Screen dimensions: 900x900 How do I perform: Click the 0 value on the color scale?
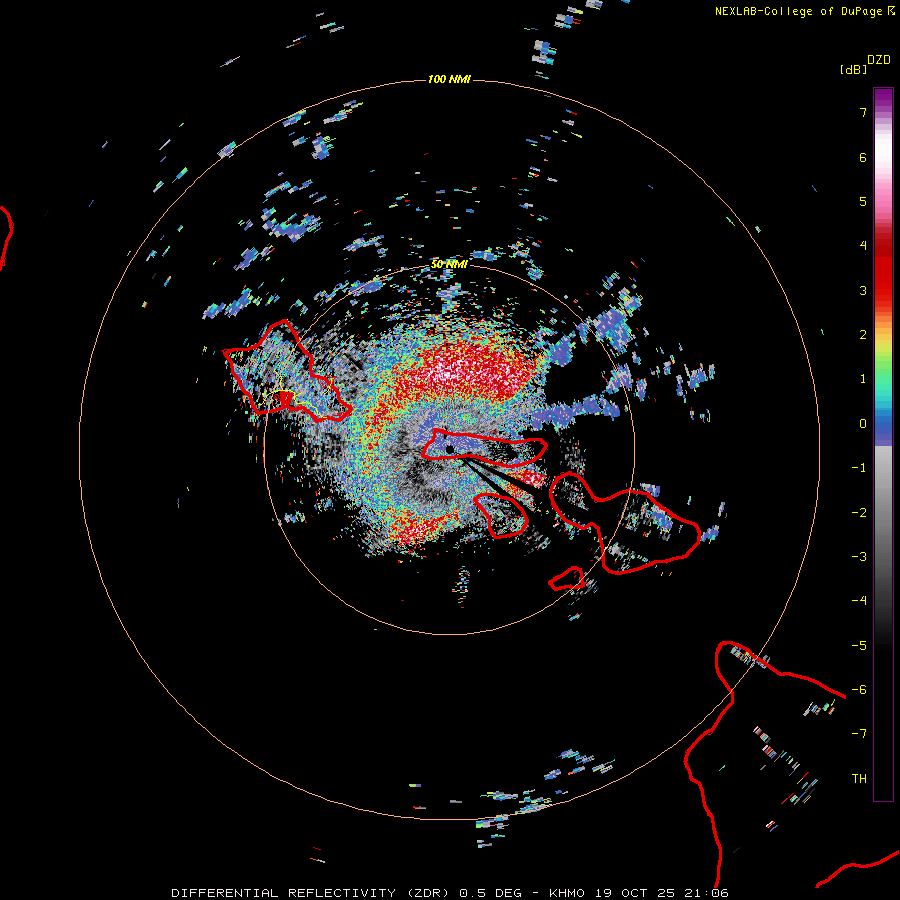pos(863,424)
